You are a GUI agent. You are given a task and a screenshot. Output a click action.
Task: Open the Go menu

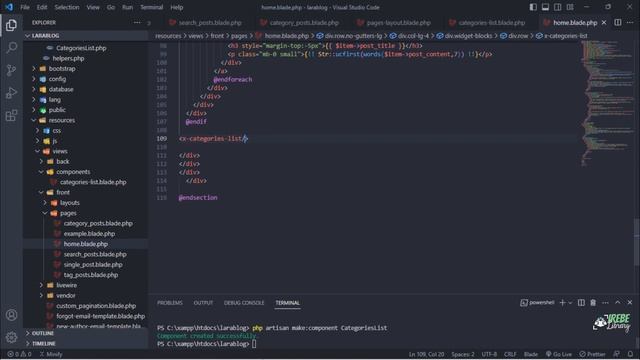click(111, 7)
